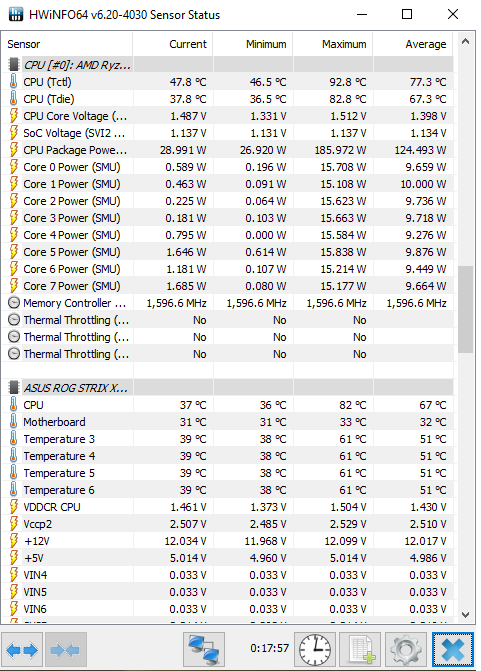Click the Memory Controller clock icon
The image size is (481, 671).
(14, 303)
